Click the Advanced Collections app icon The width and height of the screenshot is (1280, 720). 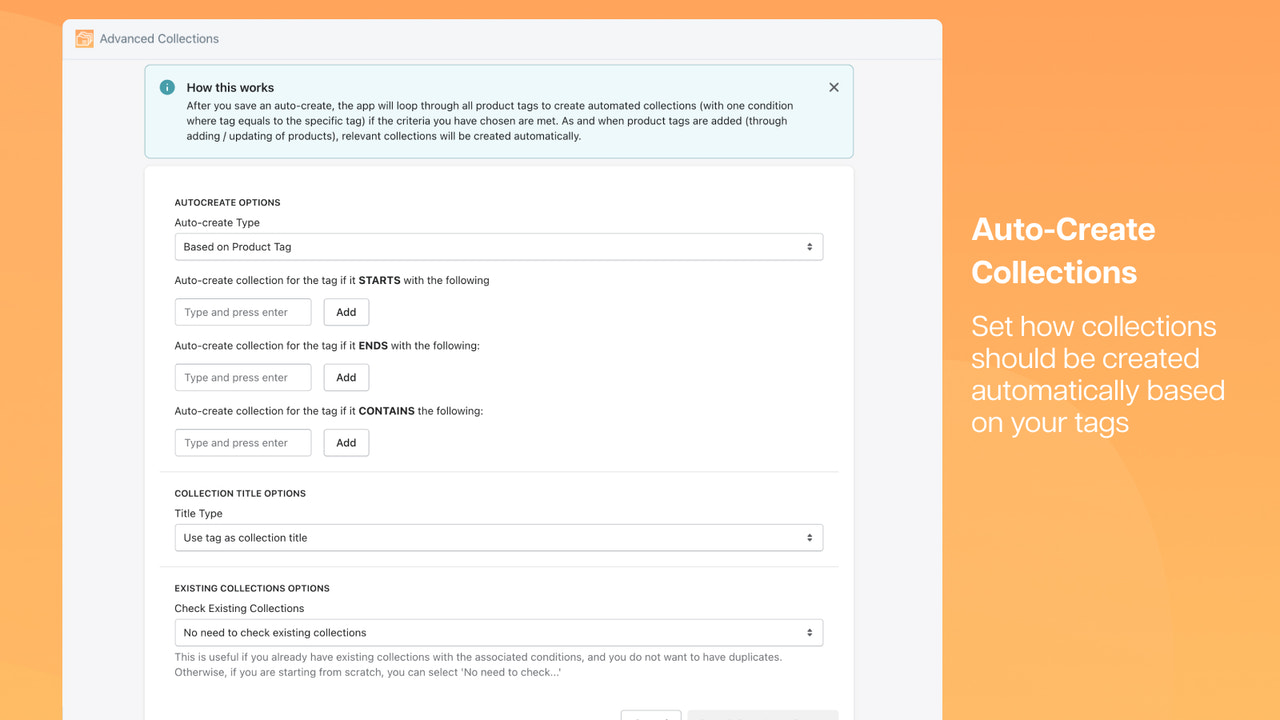(84, 38)
